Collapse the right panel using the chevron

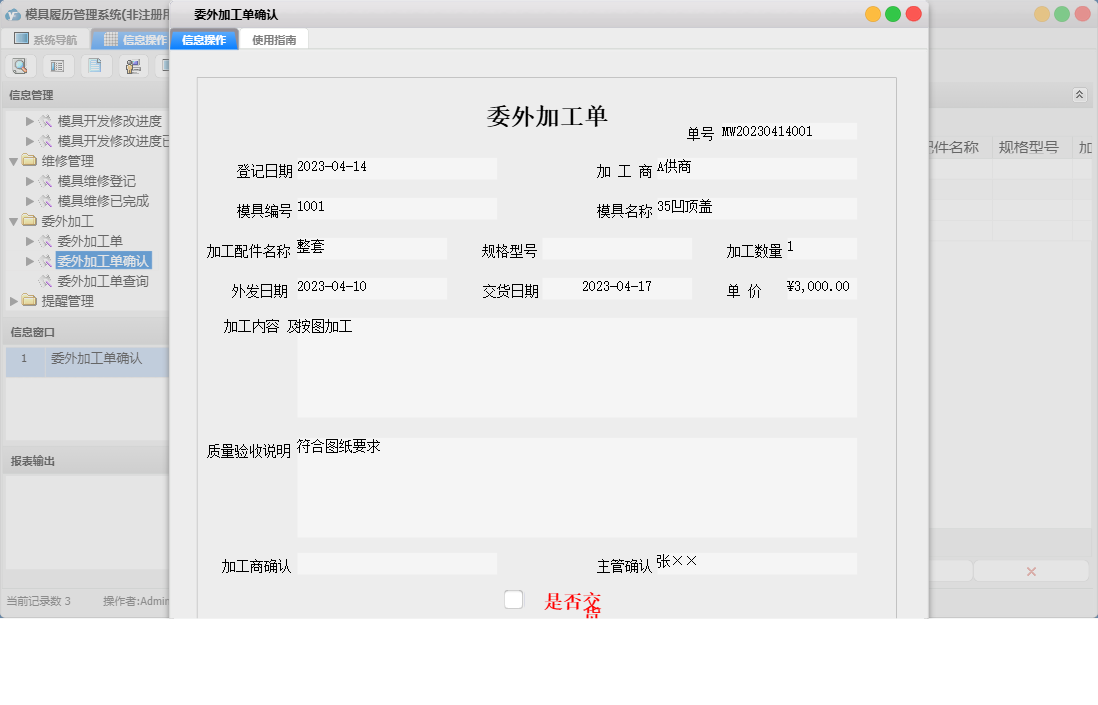pyautogui.click(x=1079, y=94)
